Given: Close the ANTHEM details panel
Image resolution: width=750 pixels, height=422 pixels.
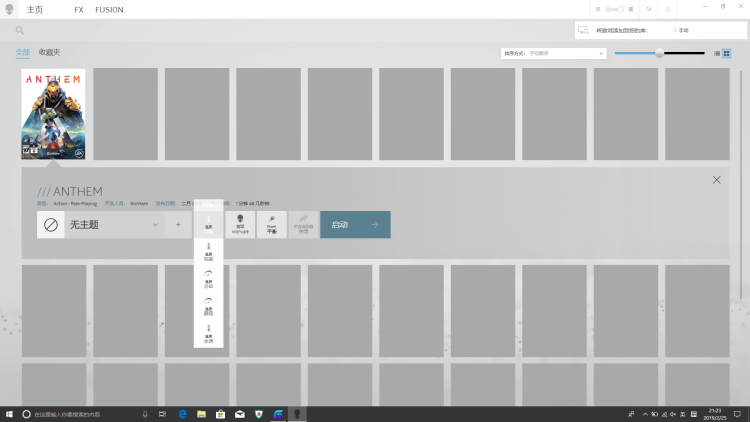Looking at the screenshot, I should 717,180.
